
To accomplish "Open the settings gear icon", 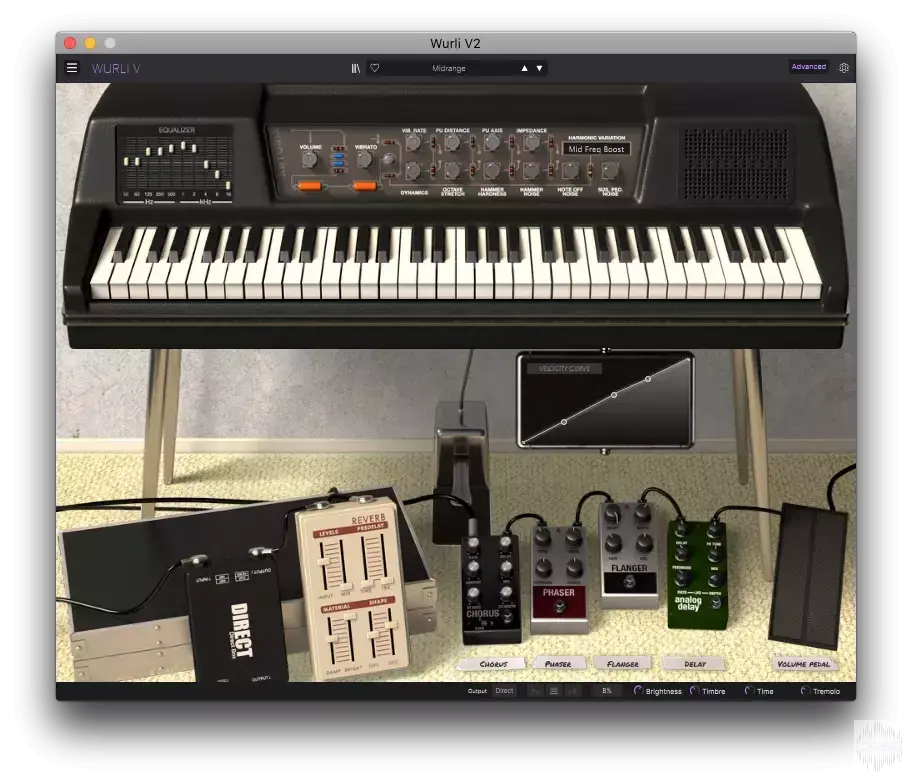I will coord(844,67).
